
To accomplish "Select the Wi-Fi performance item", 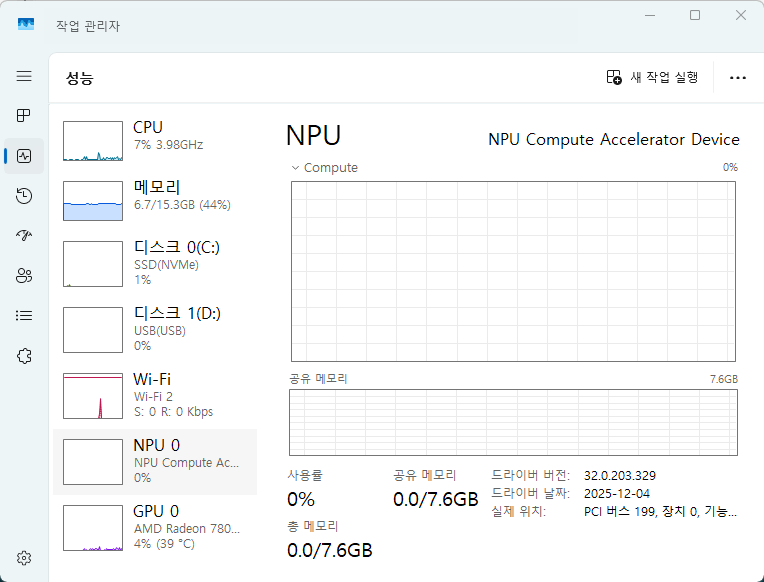I will click(x=155, y=395).
